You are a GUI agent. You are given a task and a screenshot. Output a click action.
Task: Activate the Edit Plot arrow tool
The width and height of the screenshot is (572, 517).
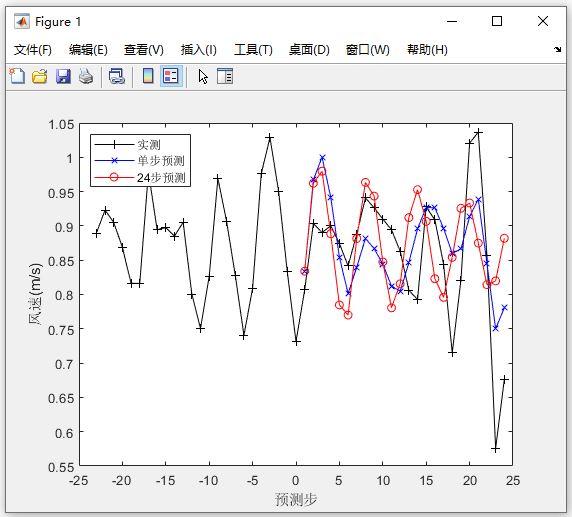click(x=203, y=76)
